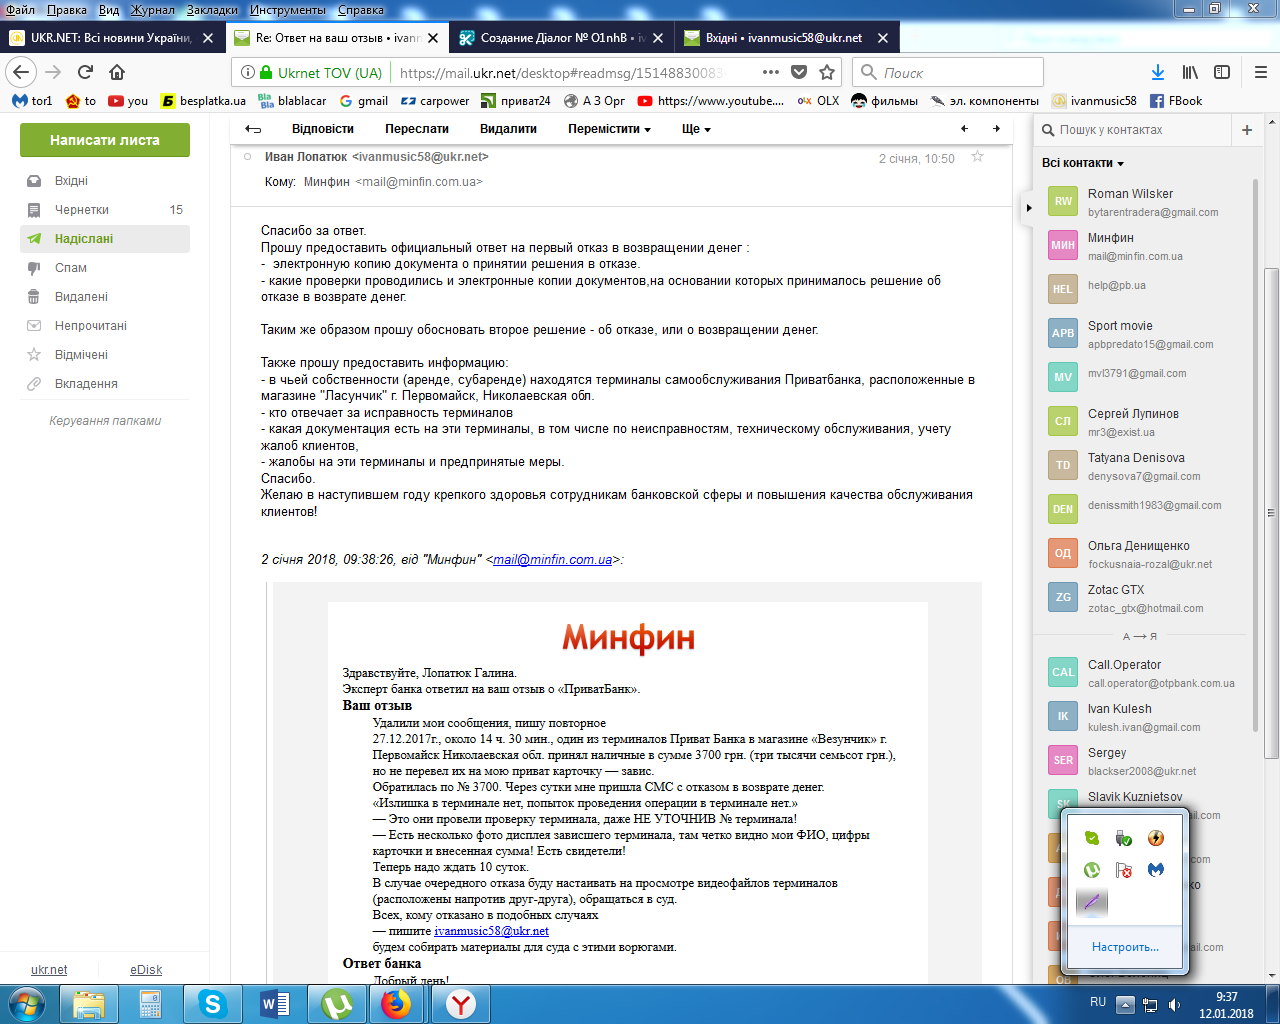Reload the page with the refresh icon

(85, 72)
